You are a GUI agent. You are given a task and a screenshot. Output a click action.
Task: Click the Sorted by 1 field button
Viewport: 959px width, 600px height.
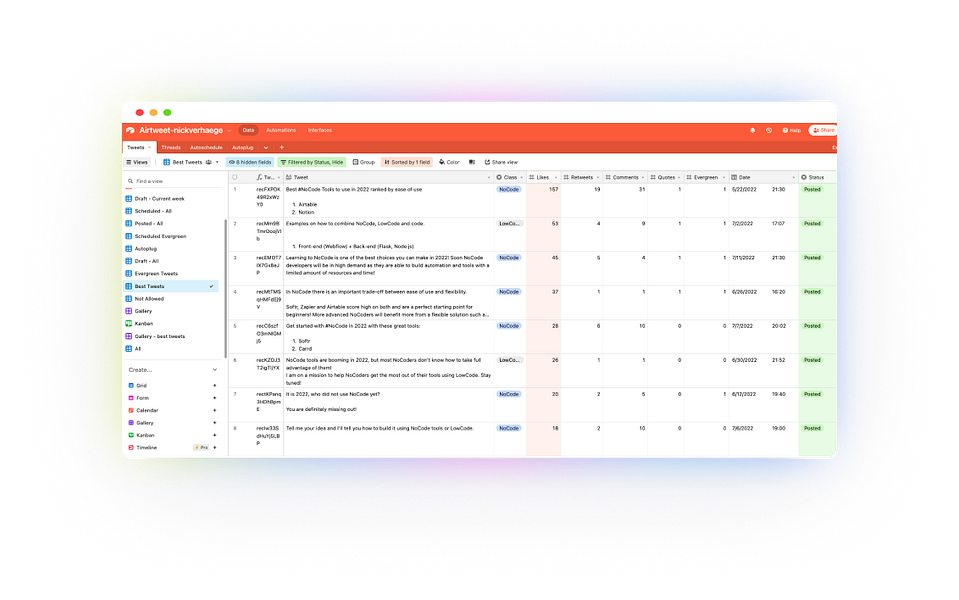[407, 162]
